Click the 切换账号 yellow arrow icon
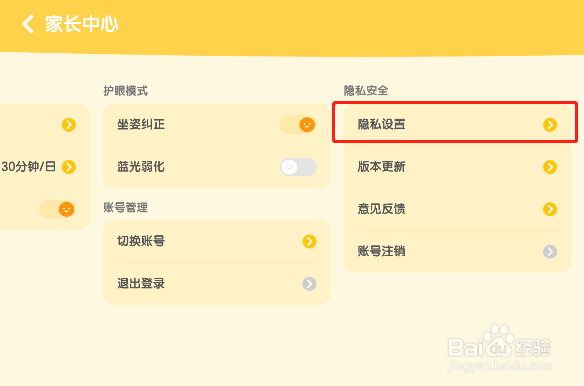This screenshot has width=584, height=386. (309, 241)
